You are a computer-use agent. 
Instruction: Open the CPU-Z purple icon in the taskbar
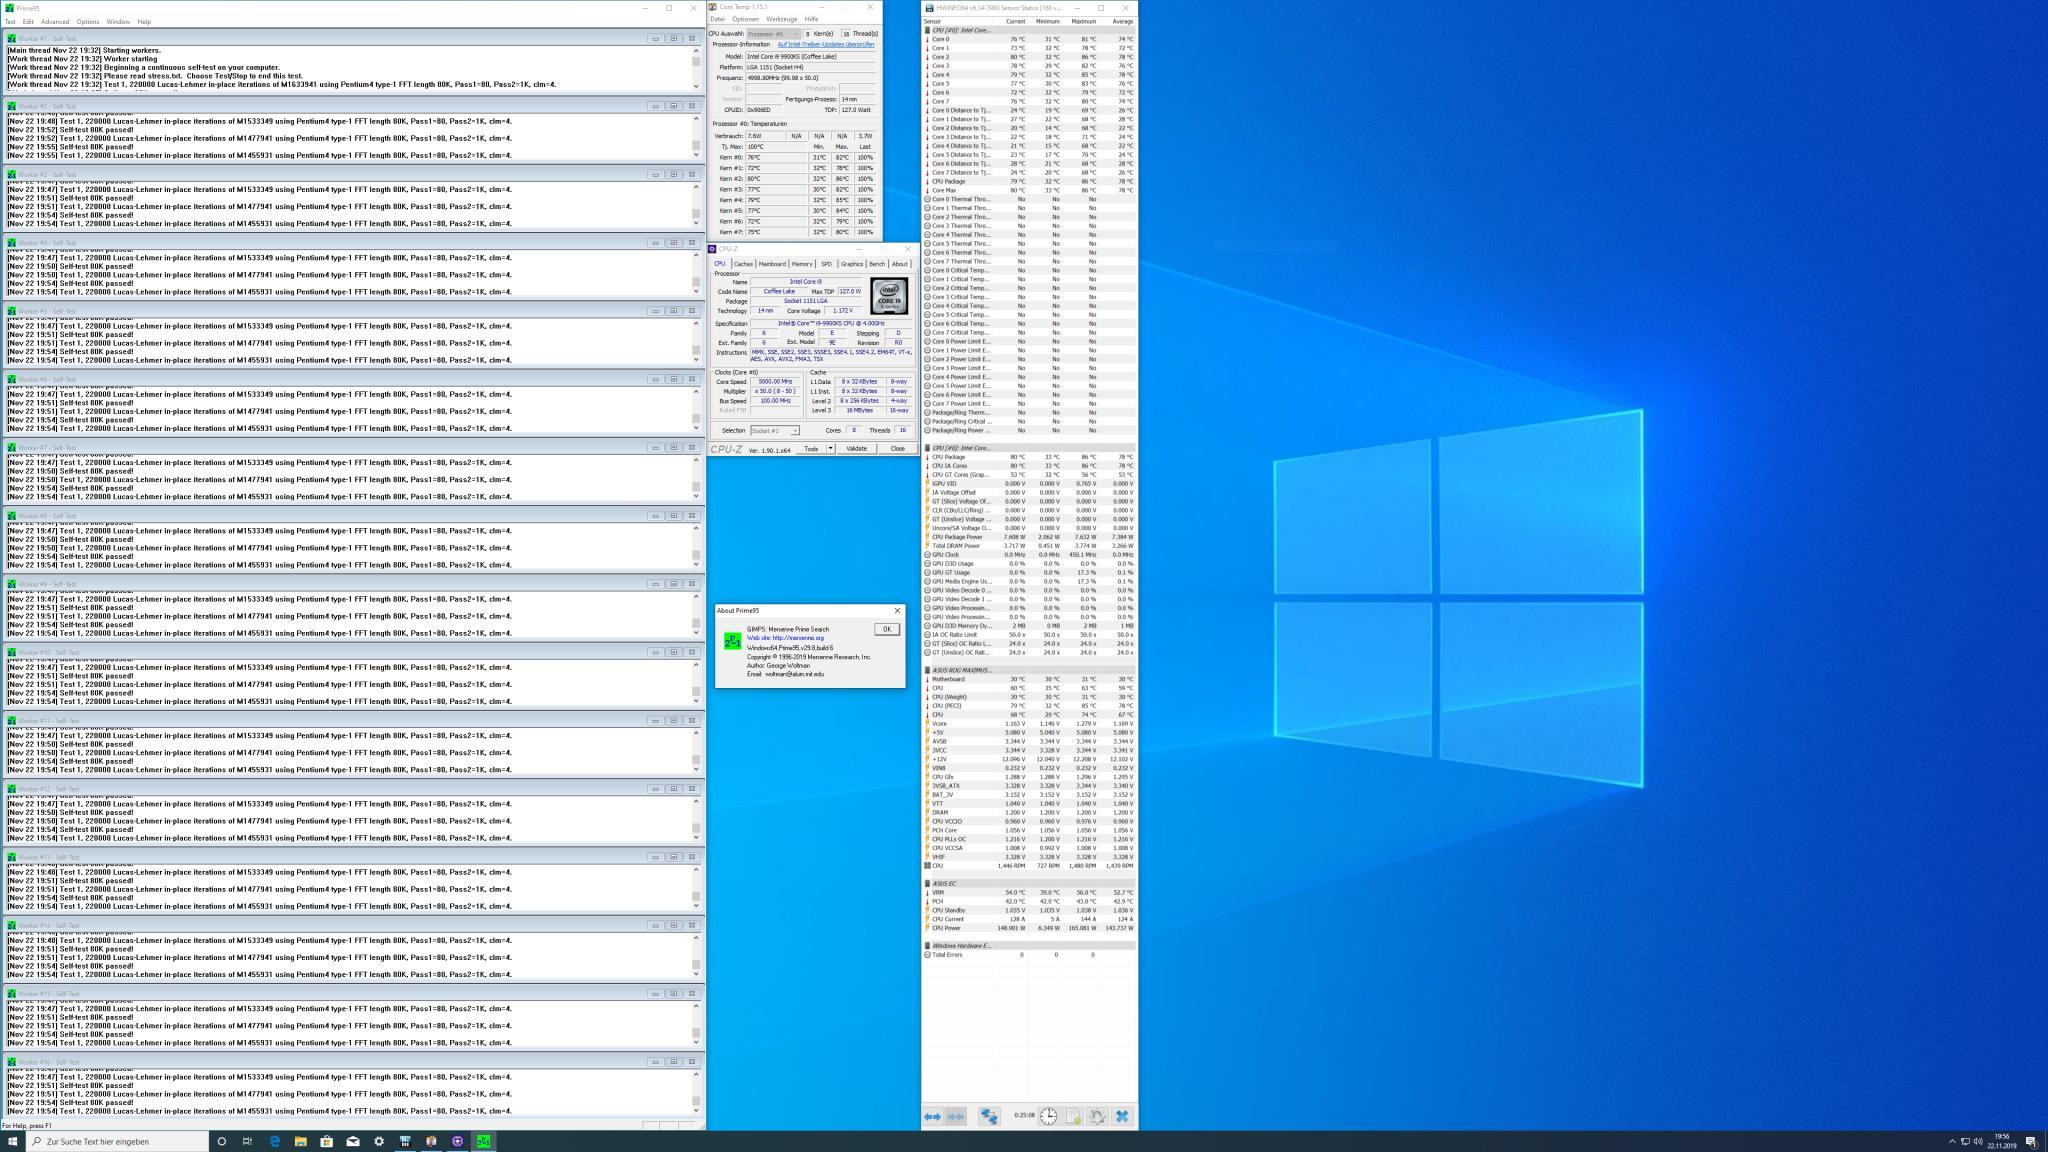(x=457, y=1141)
